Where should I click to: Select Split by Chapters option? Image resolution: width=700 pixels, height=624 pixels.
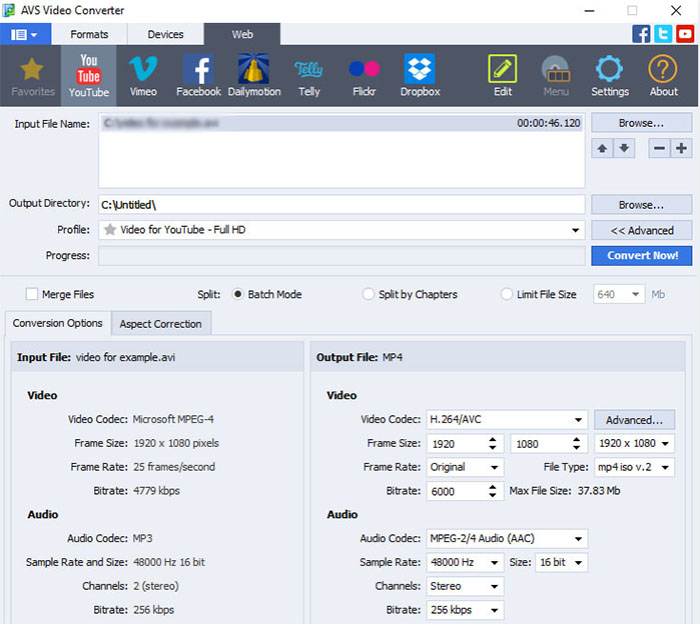(x=368, y=294)
